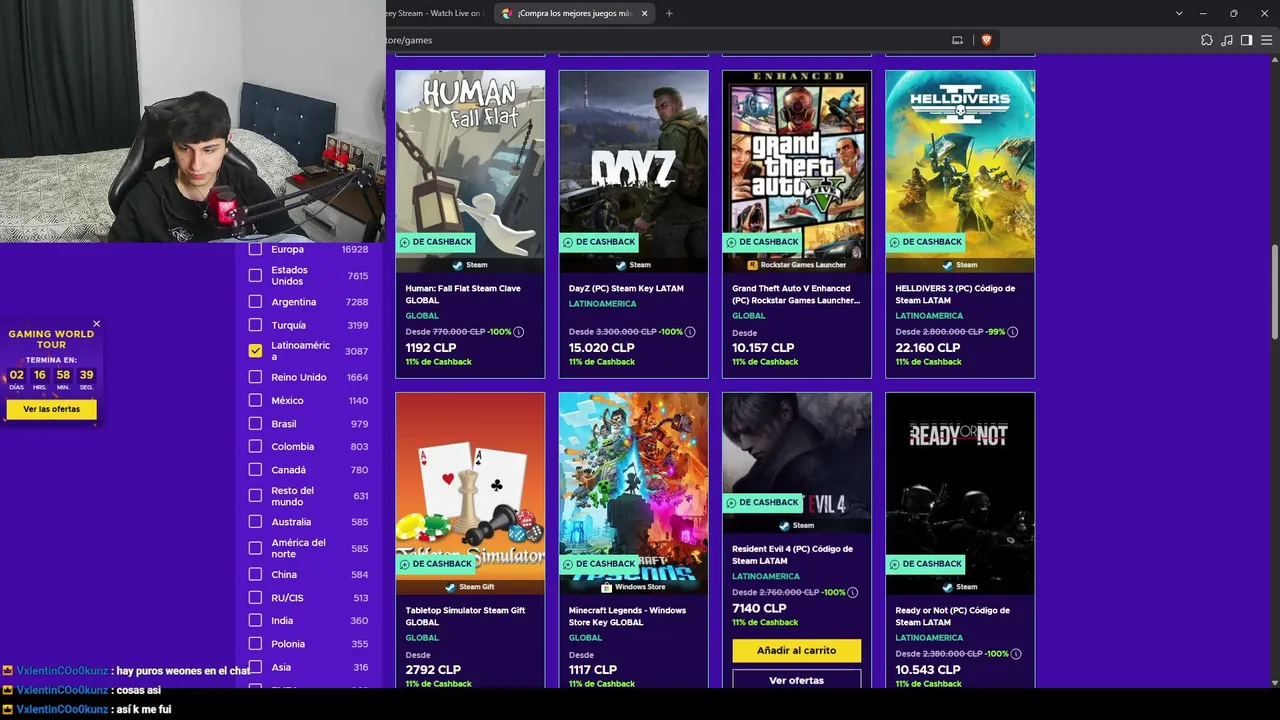Check the Polonia region filter
The width and height of the screenshot is (1280, 720).
[x=255, y=644]
